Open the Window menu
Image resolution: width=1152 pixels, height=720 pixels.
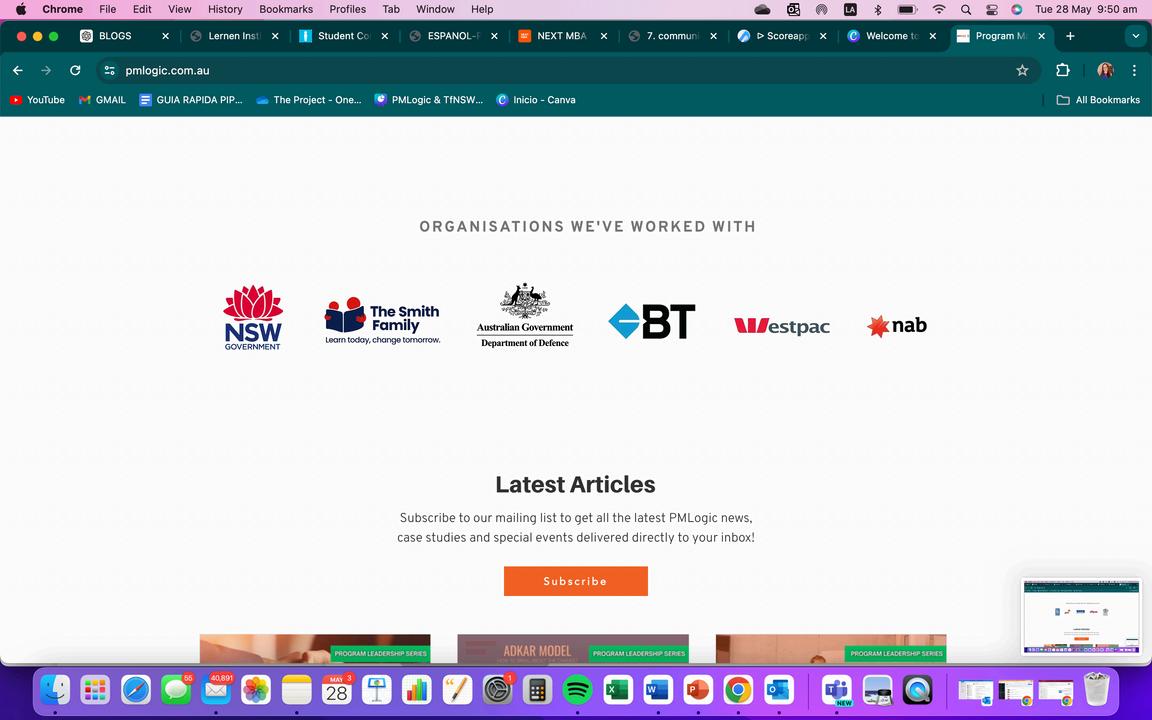(x=436, y=10)
